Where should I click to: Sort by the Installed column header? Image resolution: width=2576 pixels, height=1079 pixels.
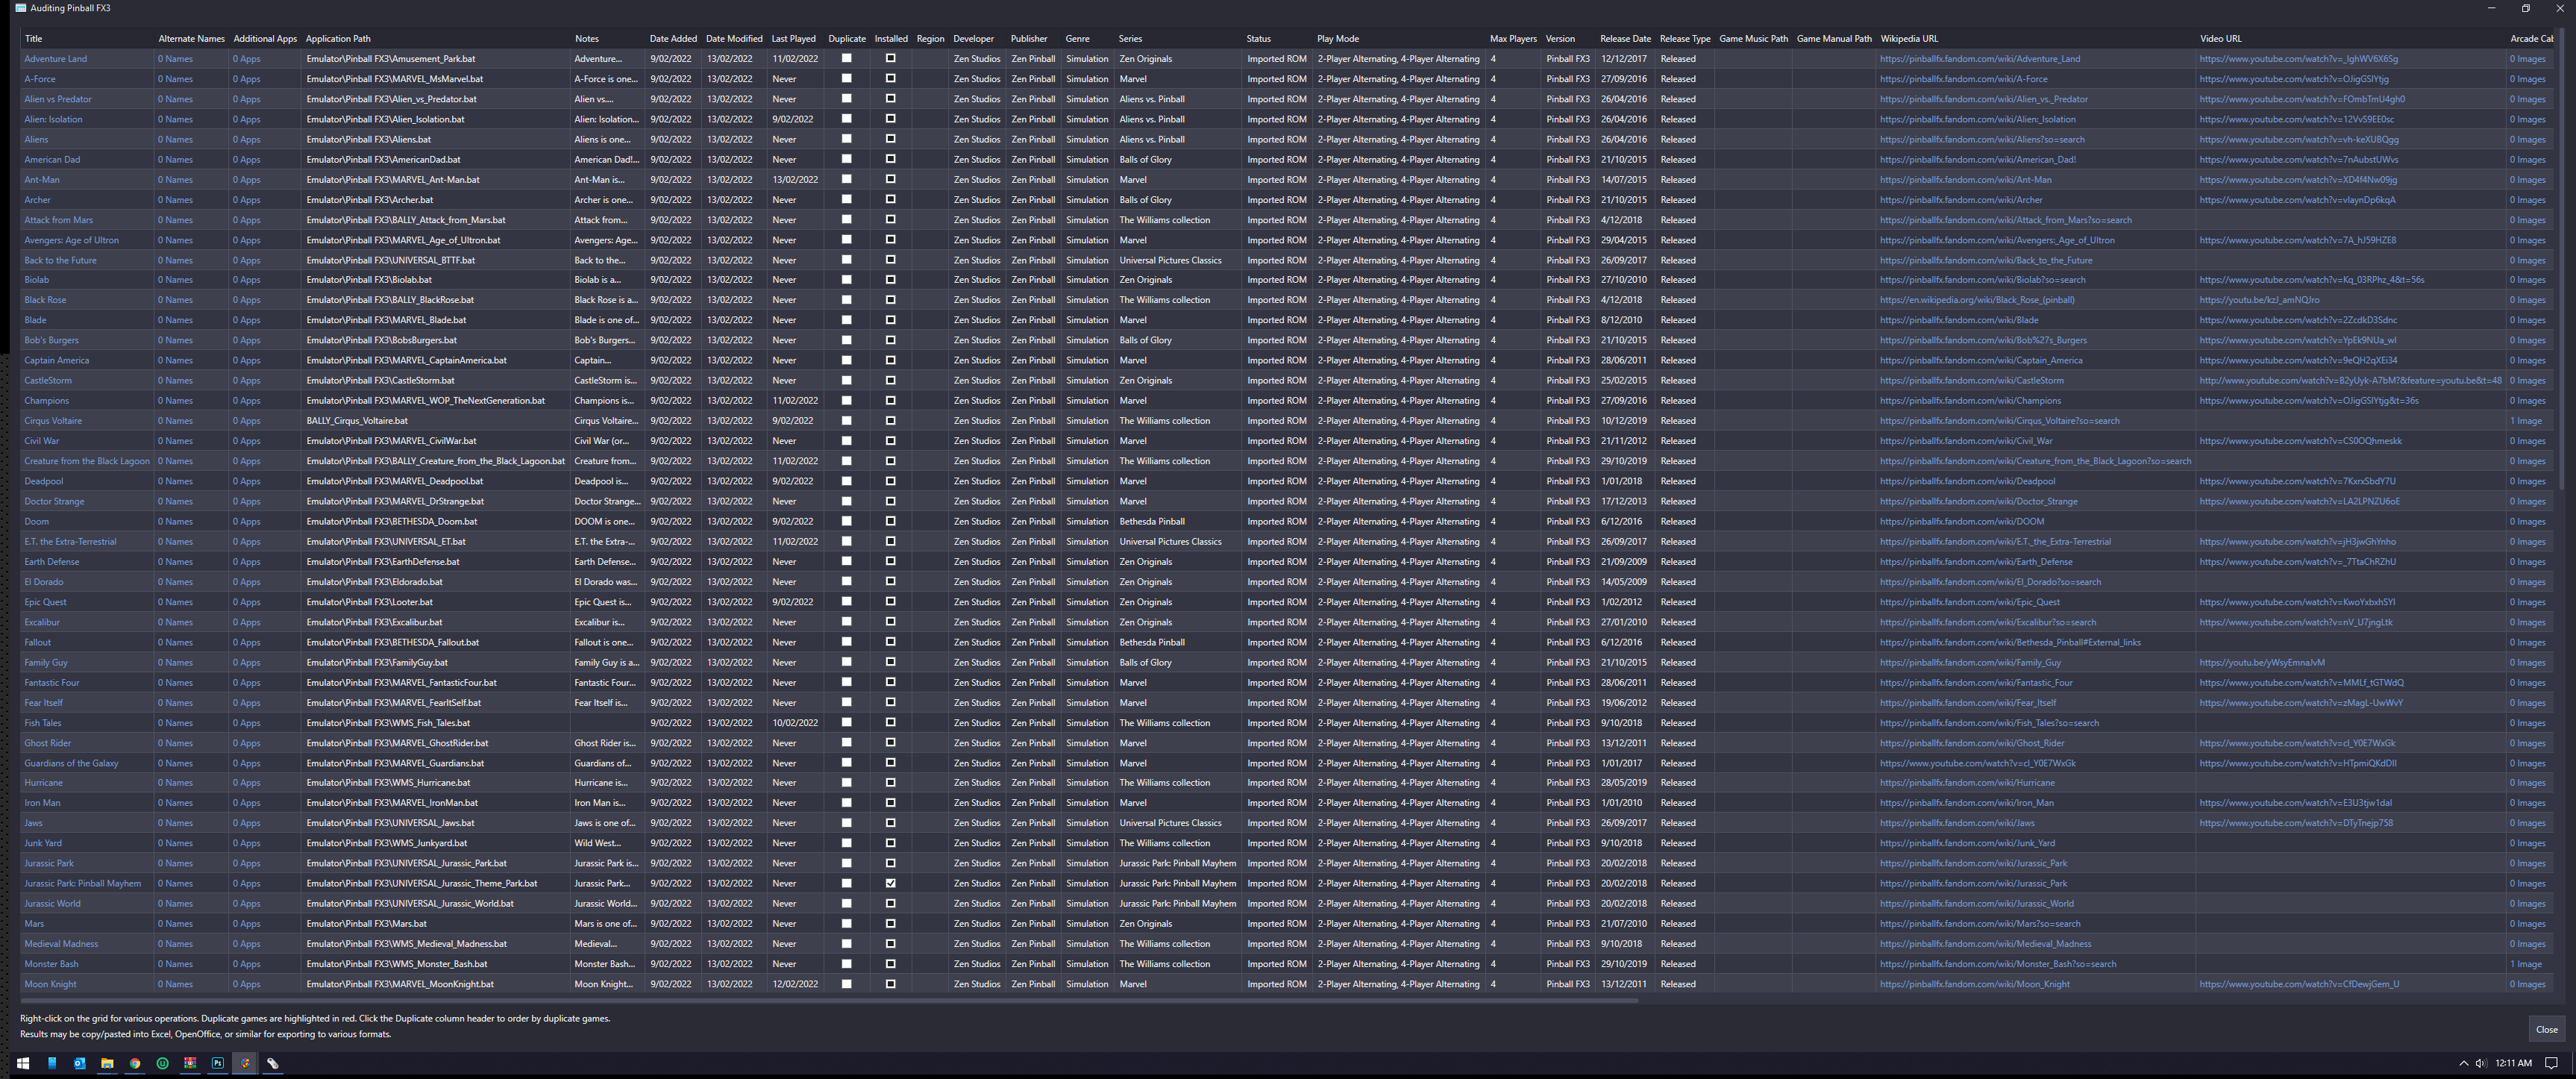click(891, 39)
